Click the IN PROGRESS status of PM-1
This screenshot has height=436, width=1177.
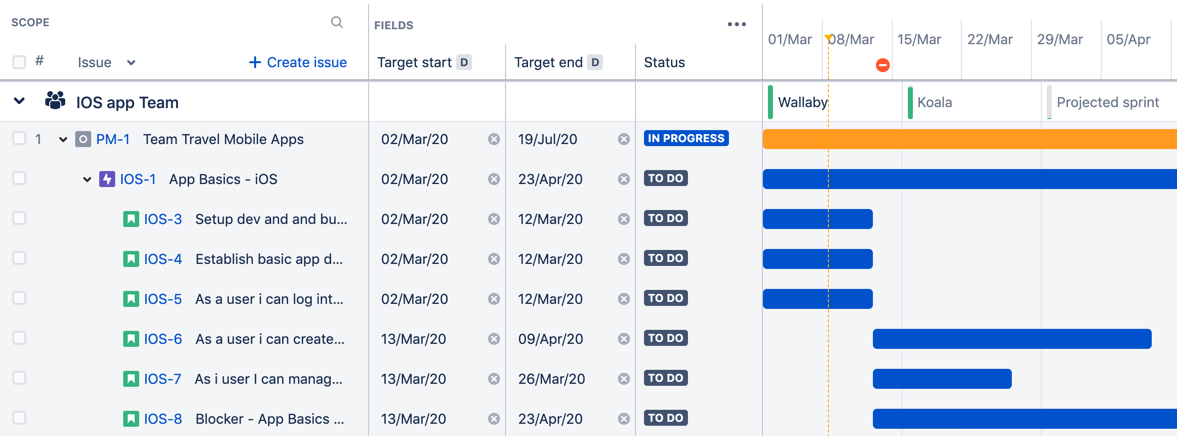click(686, 138)
